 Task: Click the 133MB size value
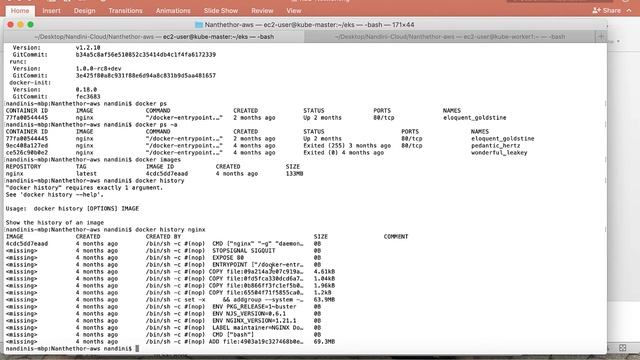[x=294, y=173]
